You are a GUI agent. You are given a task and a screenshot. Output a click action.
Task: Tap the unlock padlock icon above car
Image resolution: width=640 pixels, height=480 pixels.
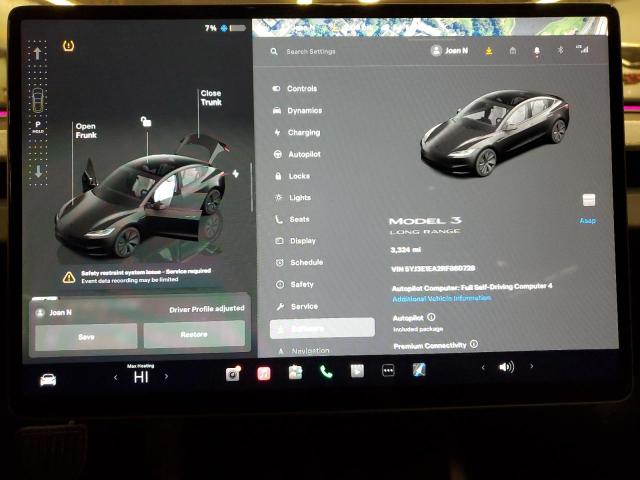[146, 121]
